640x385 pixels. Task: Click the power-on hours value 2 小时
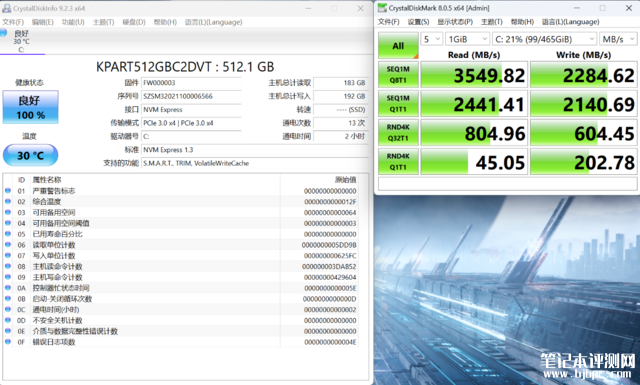(x=340, y=136)
